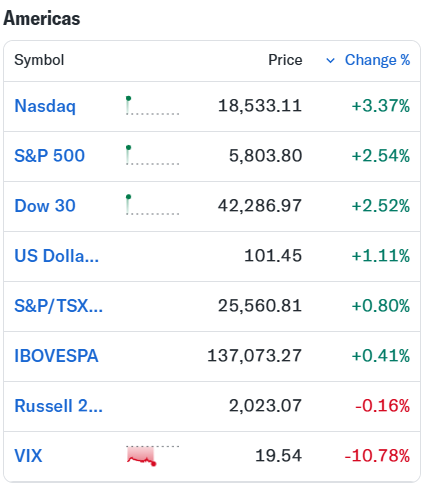Image resolution: width=431 pixels, height=484 pixels.
Task: Open the Dow 30 symbol link
Action: tap(45, 206)
